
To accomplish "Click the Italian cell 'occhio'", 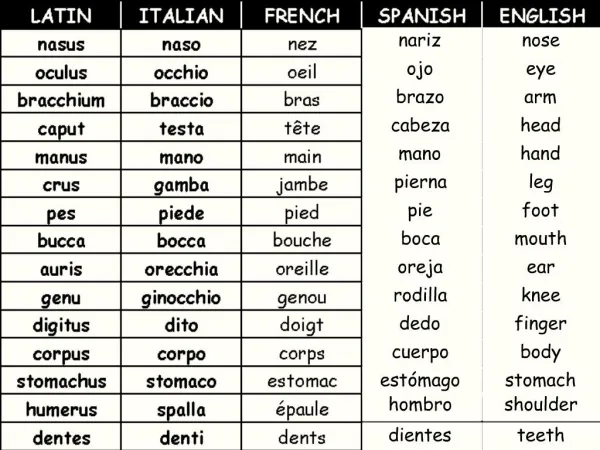I will (x=181, y=72).
